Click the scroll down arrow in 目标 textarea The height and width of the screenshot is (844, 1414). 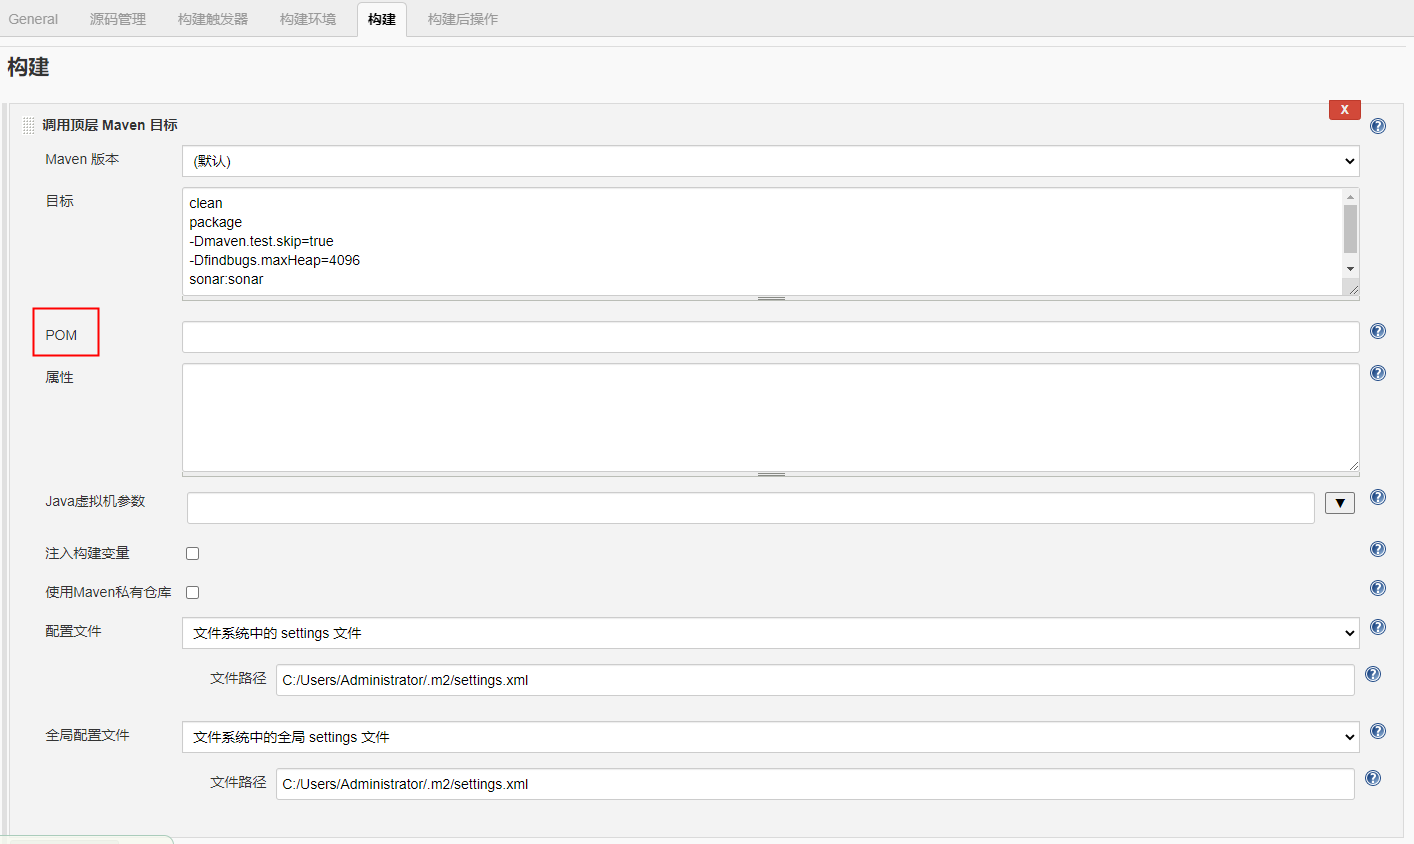coord(1350,268)
